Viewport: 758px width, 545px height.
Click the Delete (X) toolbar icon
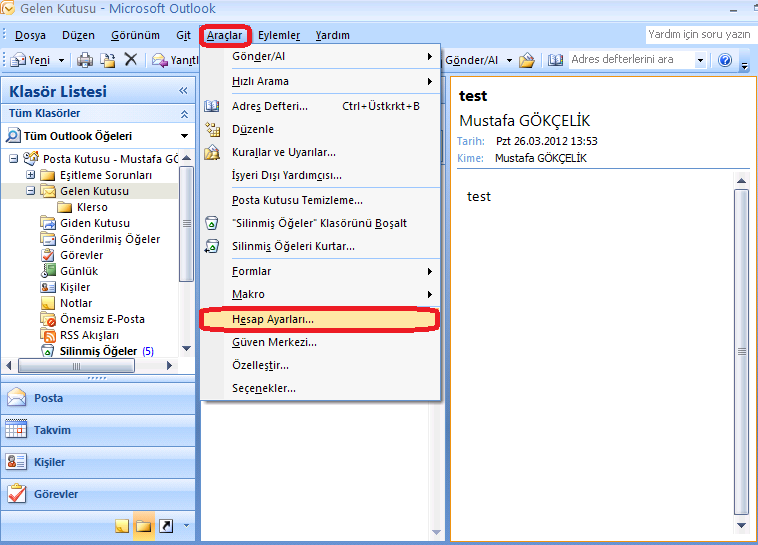point(130,60)
